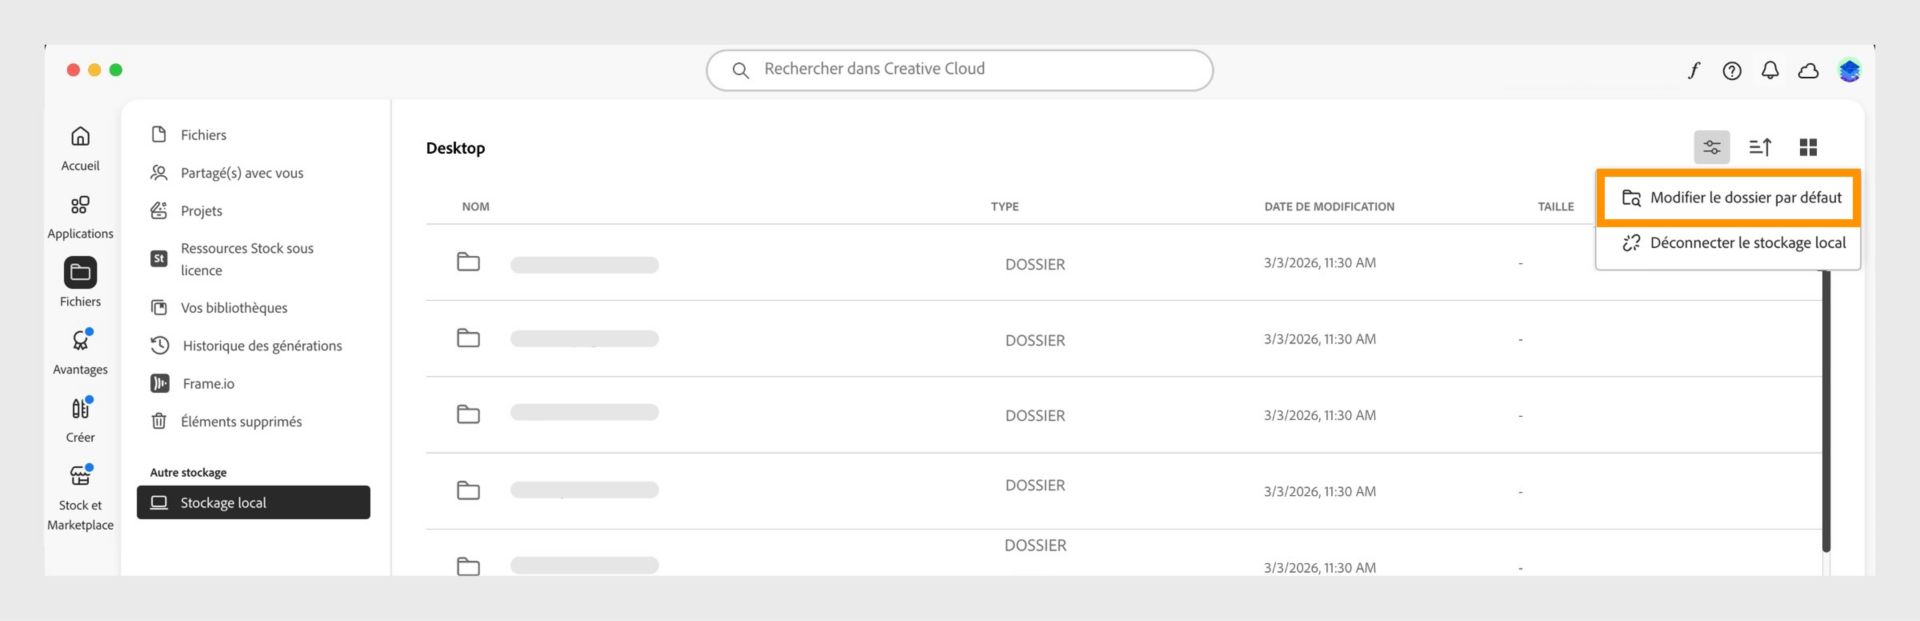The image size is (1920, 621).
Task: Sort by the TAILLE column header
Action: [x=1555, y=207]
